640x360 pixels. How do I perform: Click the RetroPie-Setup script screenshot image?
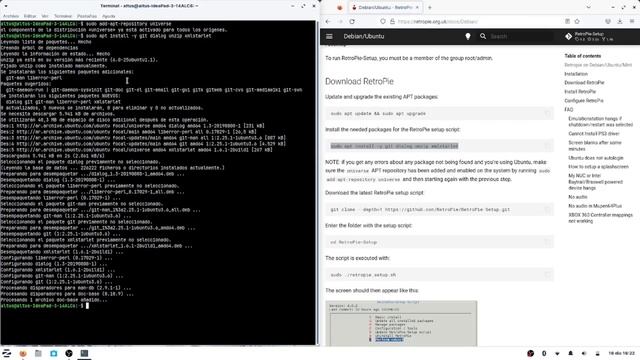[401, 323]
